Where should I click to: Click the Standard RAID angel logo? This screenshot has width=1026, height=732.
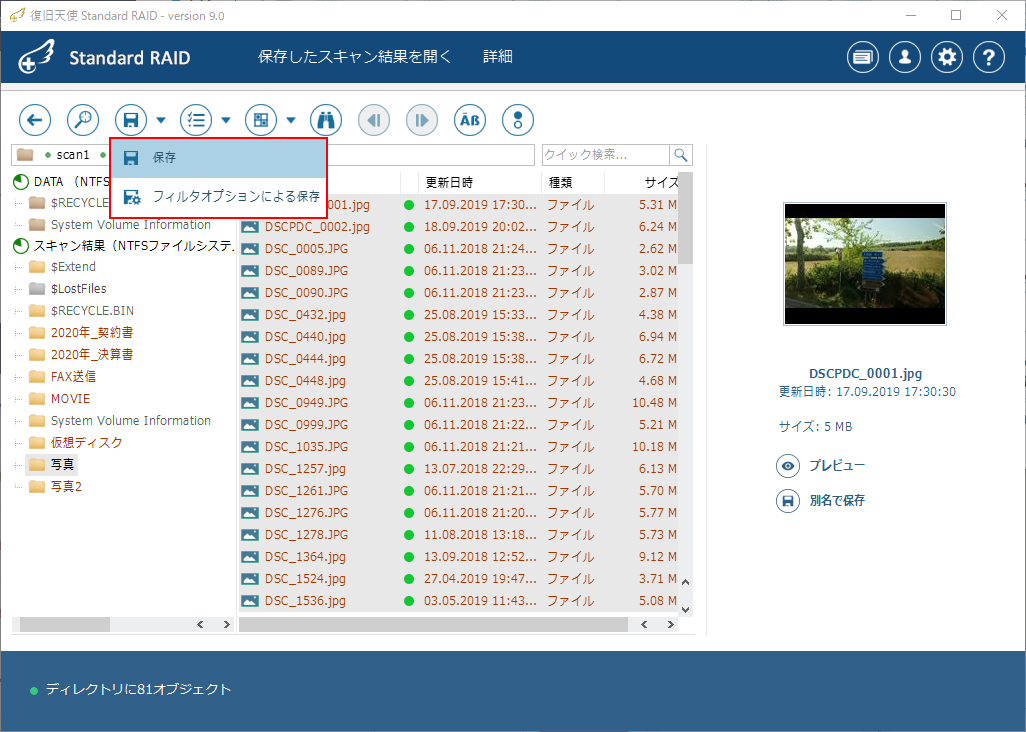pyautogui.click(x=37, y=57)
